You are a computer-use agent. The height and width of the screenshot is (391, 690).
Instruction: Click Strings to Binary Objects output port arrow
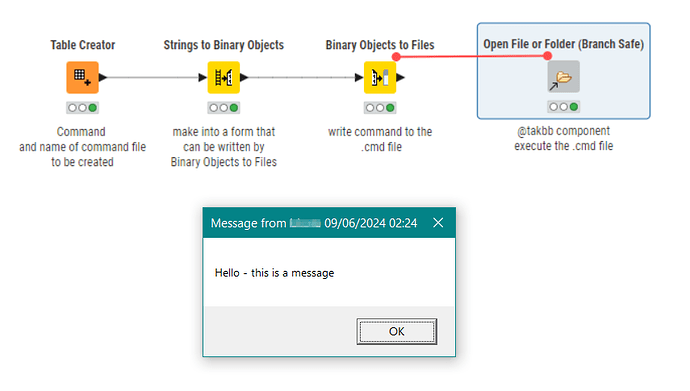[x=244, y=77]
